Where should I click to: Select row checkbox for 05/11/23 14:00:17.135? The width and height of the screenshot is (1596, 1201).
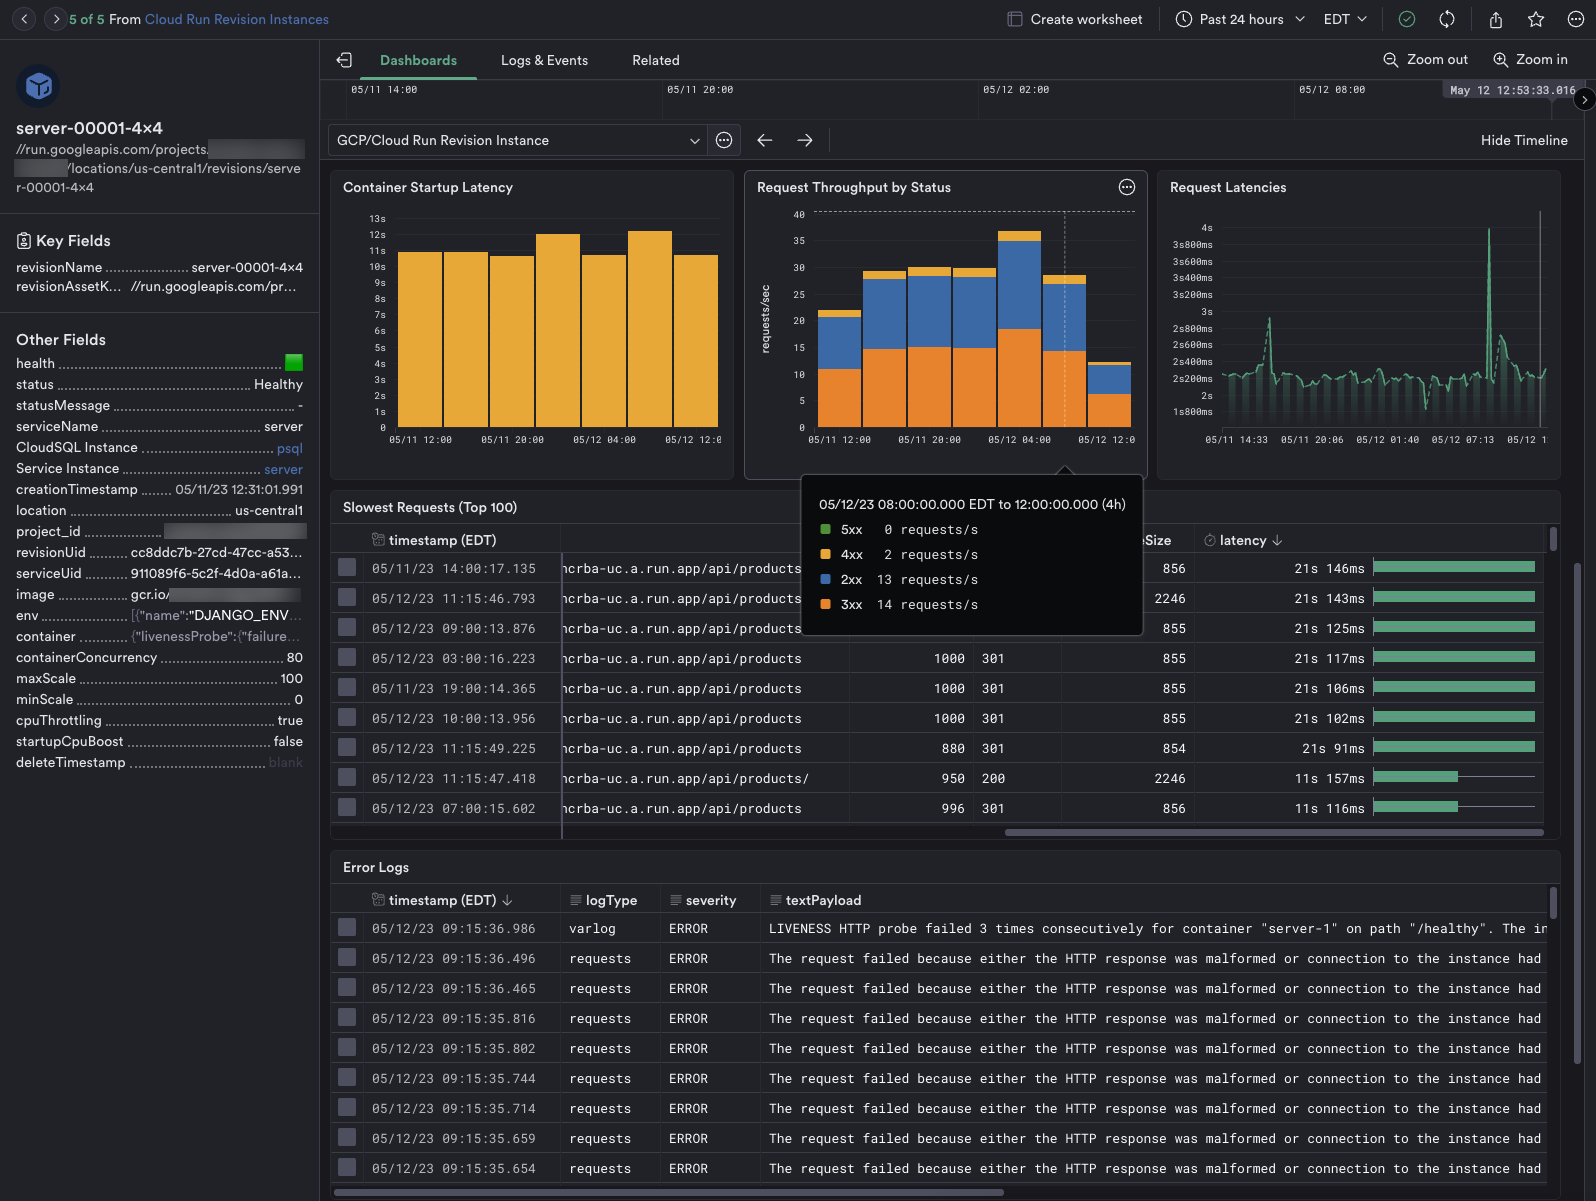coord(347,567)
